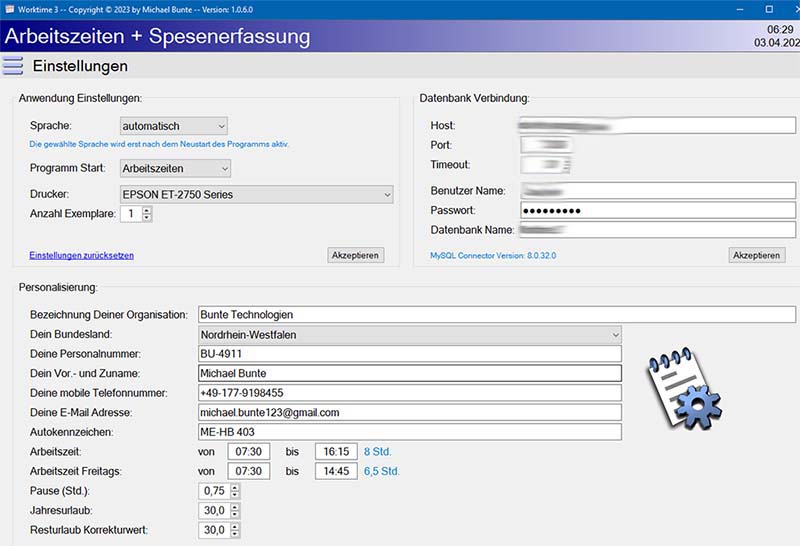Screen dimensions: 800x546
Task: Increase the Pause (Std.) value
Action: click(x=235, y=487)
